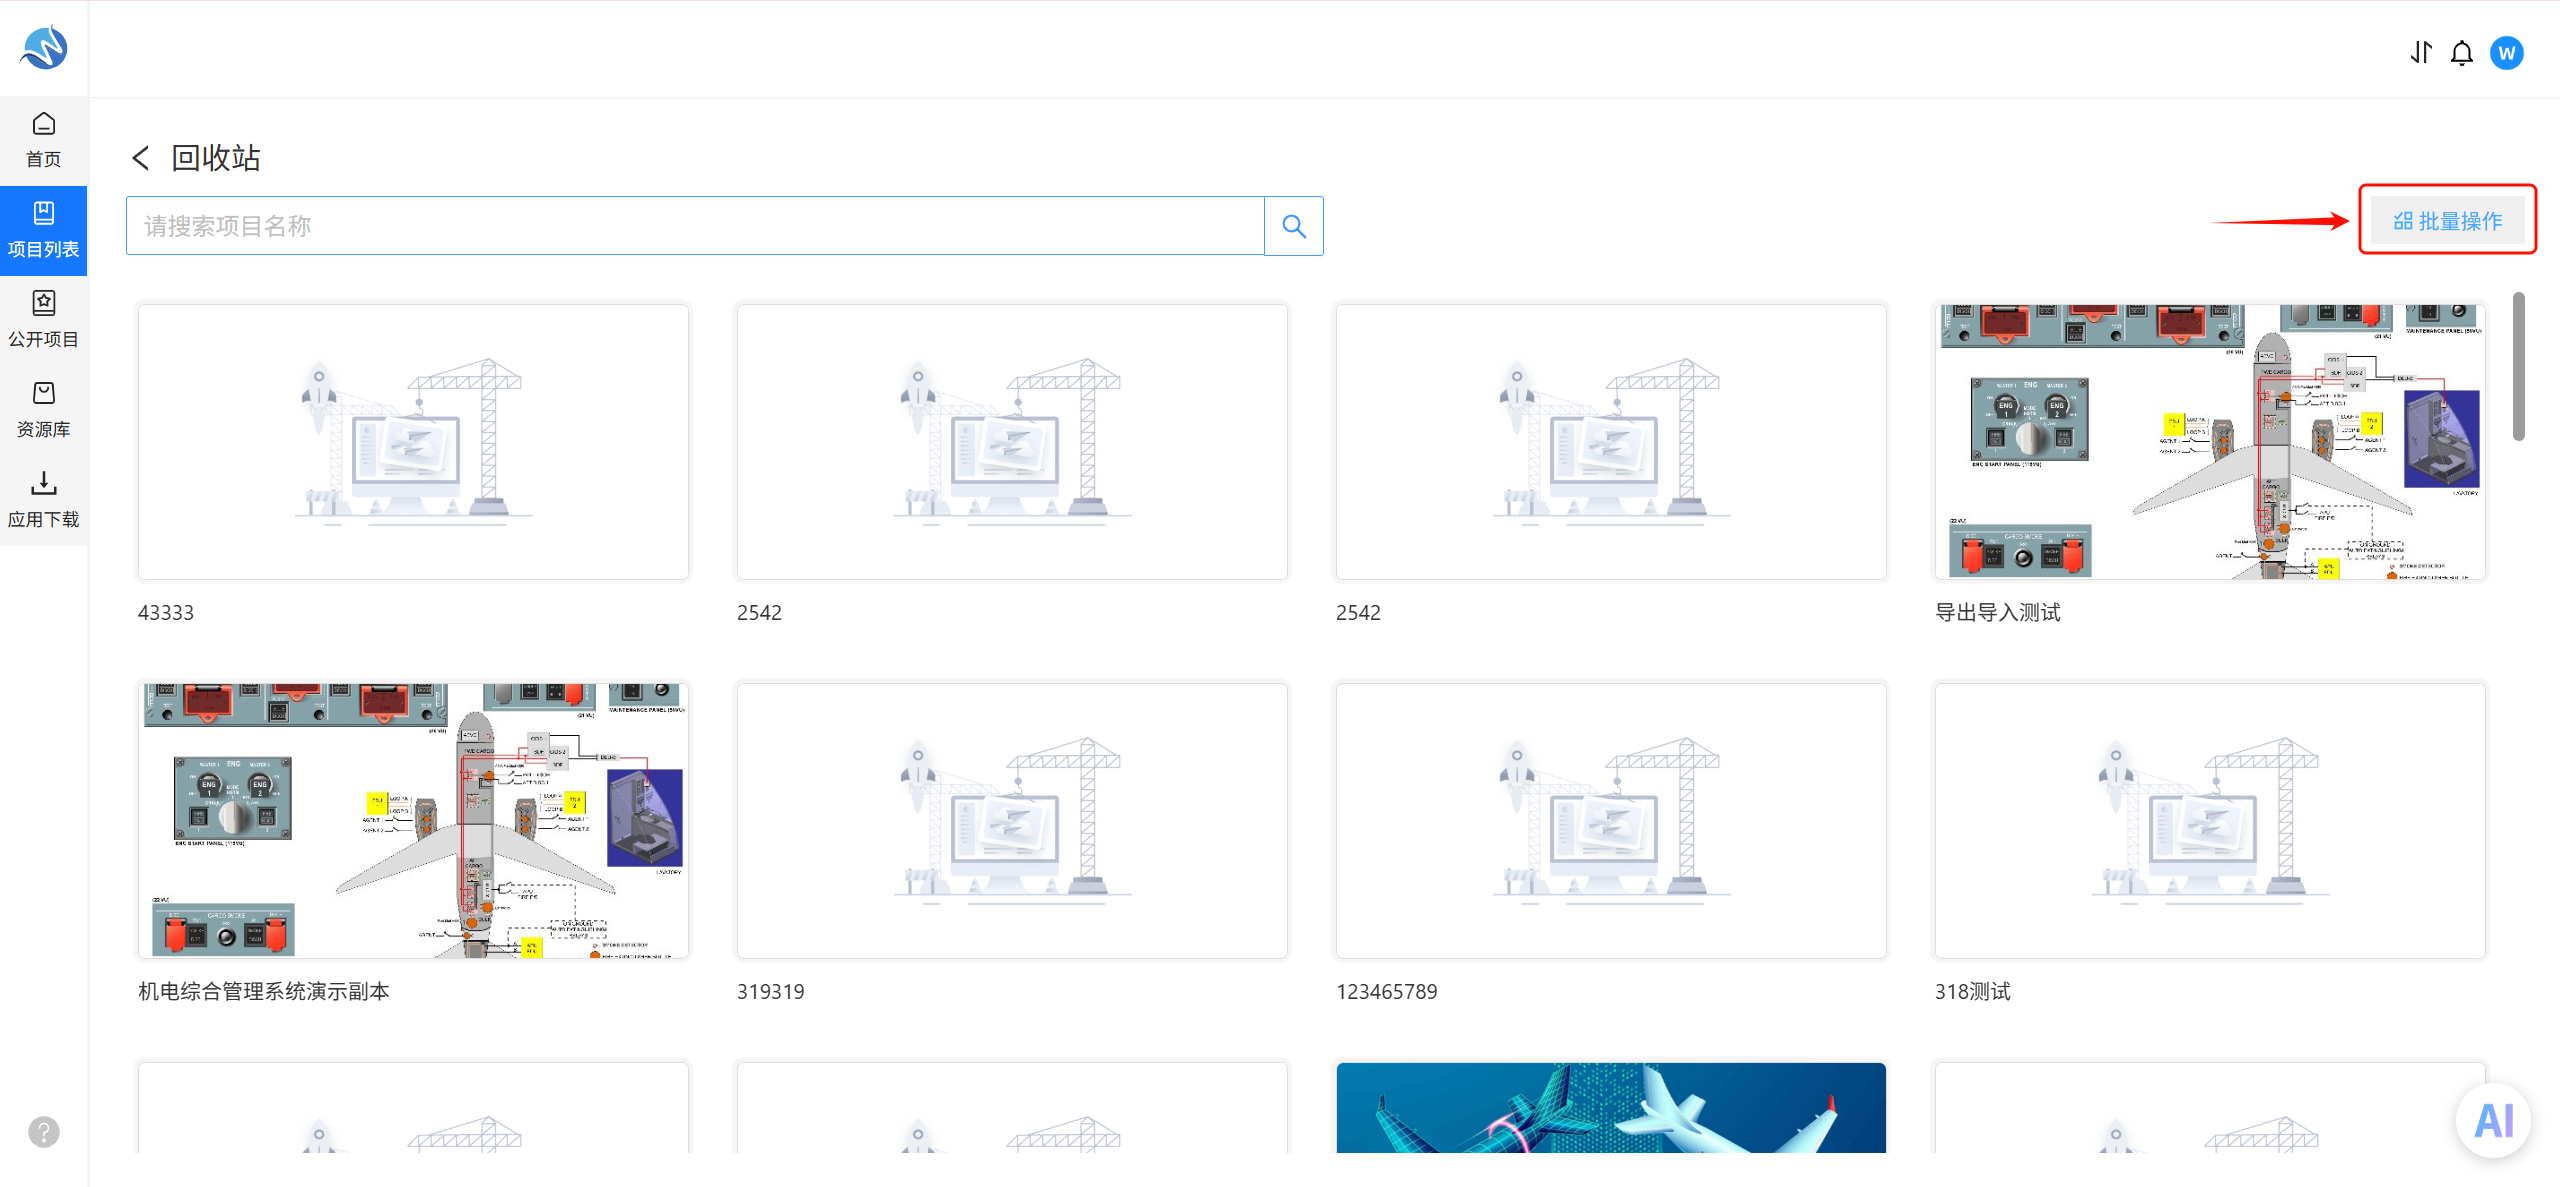Select the 导出导入测试 project thumbnail

(2210, 442)
